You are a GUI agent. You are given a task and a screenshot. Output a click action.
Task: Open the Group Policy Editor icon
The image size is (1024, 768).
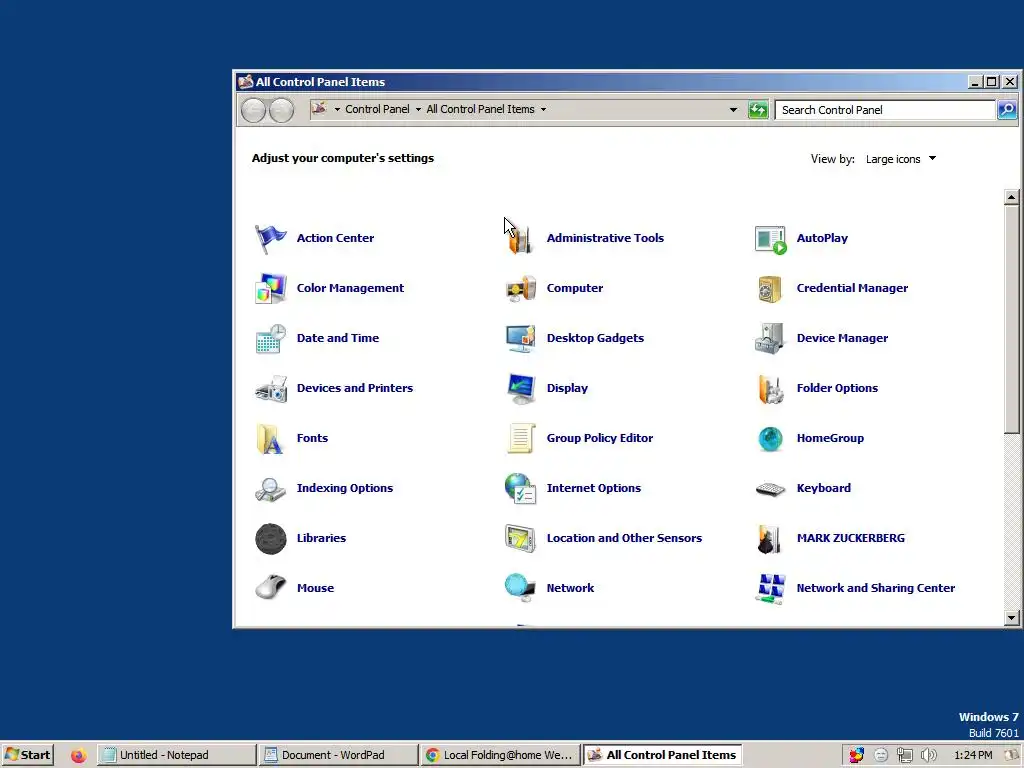click(520, 438)
